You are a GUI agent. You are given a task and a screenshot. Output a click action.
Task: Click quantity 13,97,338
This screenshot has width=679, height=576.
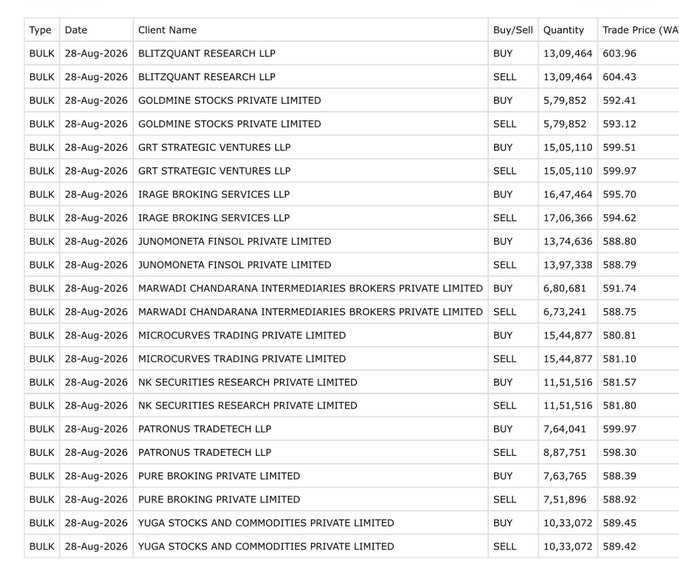click(568, 265)
